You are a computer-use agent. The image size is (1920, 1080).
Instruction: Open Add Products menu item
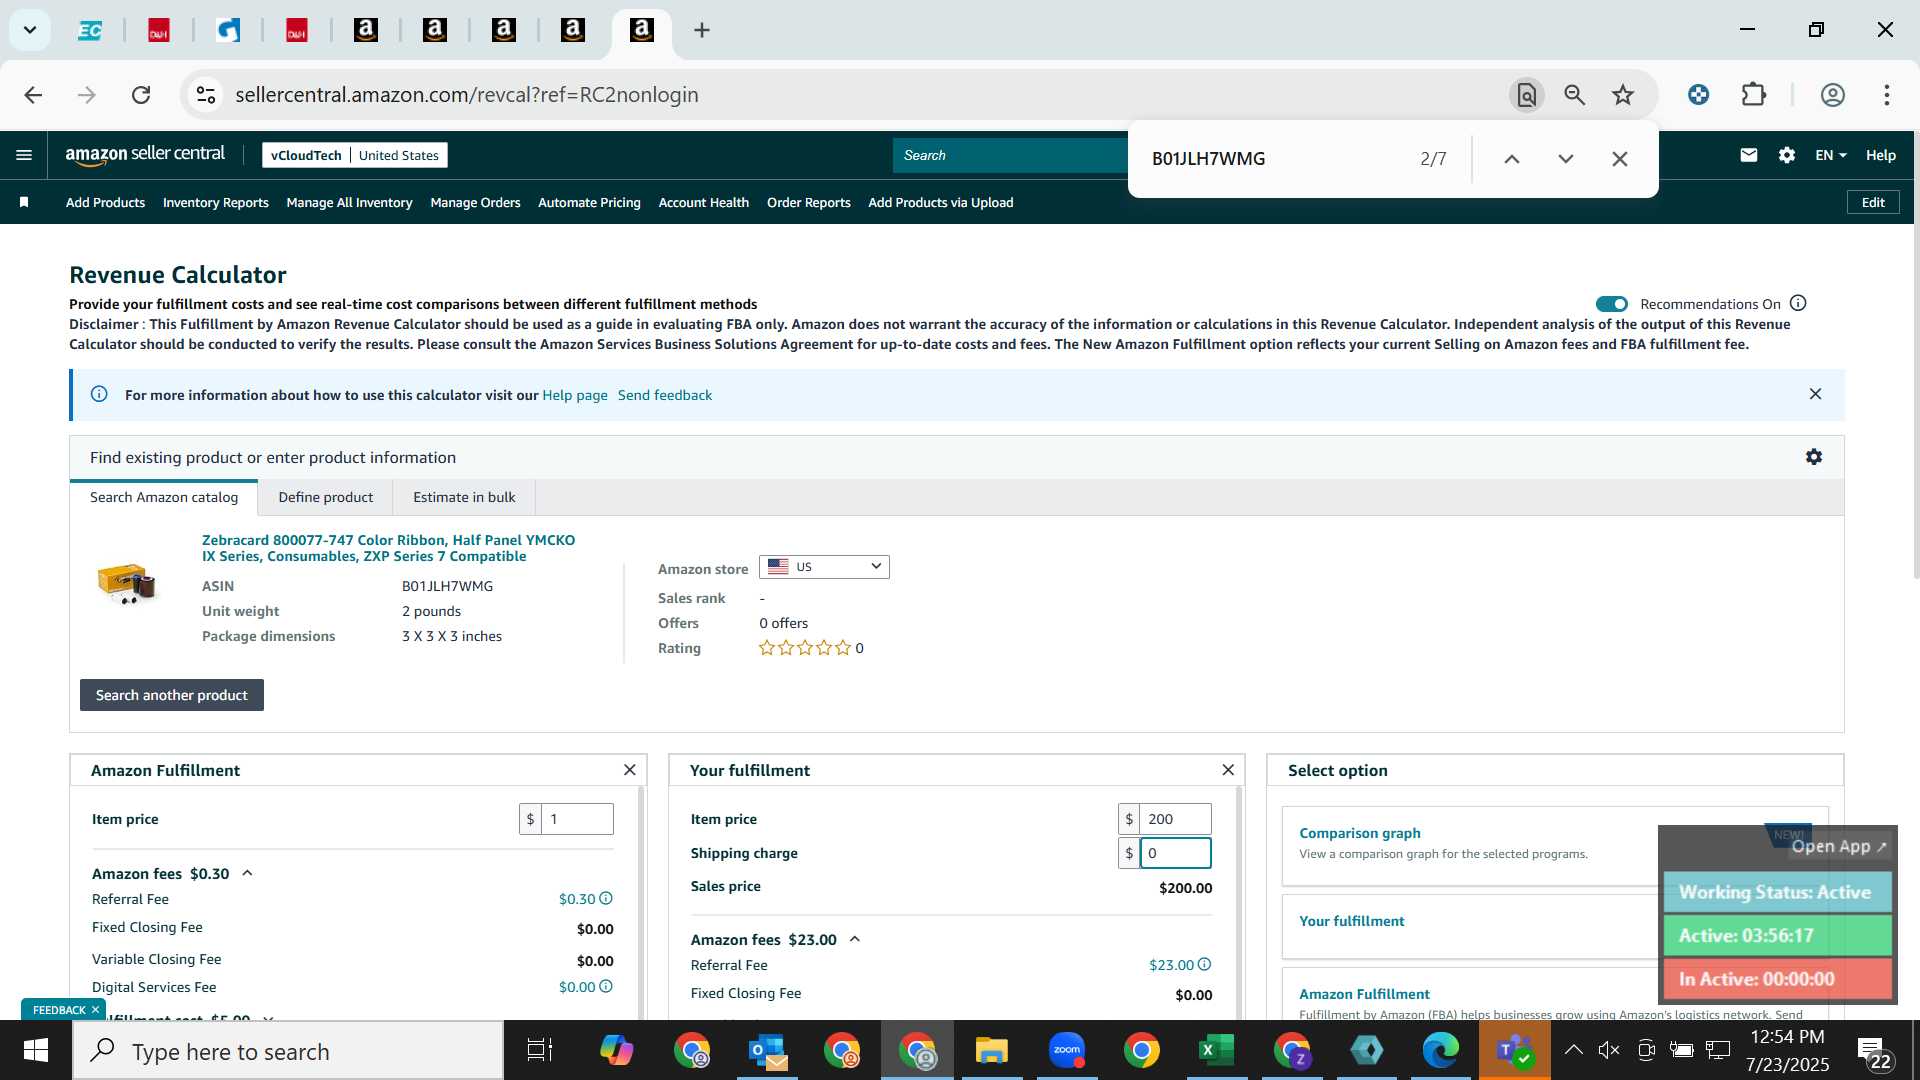(x=105, y=202)
